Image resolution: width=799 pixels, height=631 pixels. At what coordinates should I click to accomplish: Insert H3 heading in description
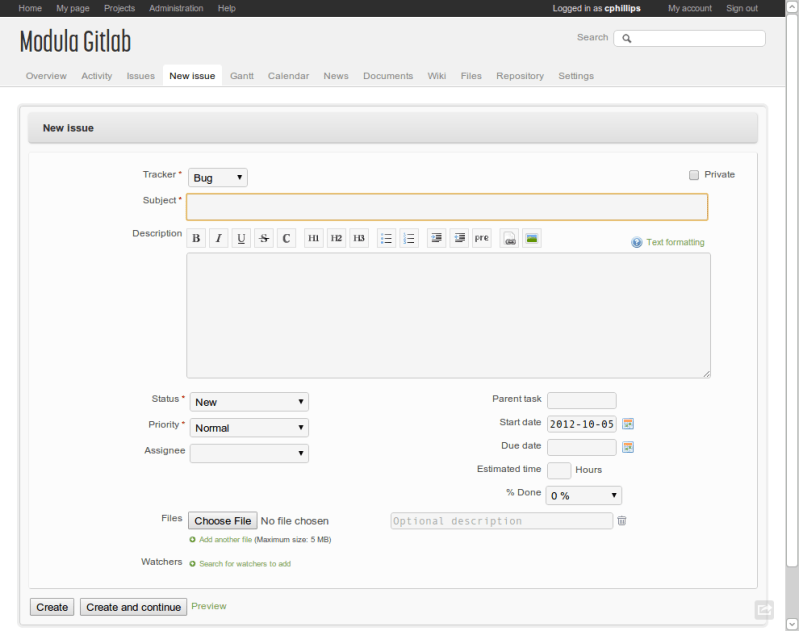[359, 238]
